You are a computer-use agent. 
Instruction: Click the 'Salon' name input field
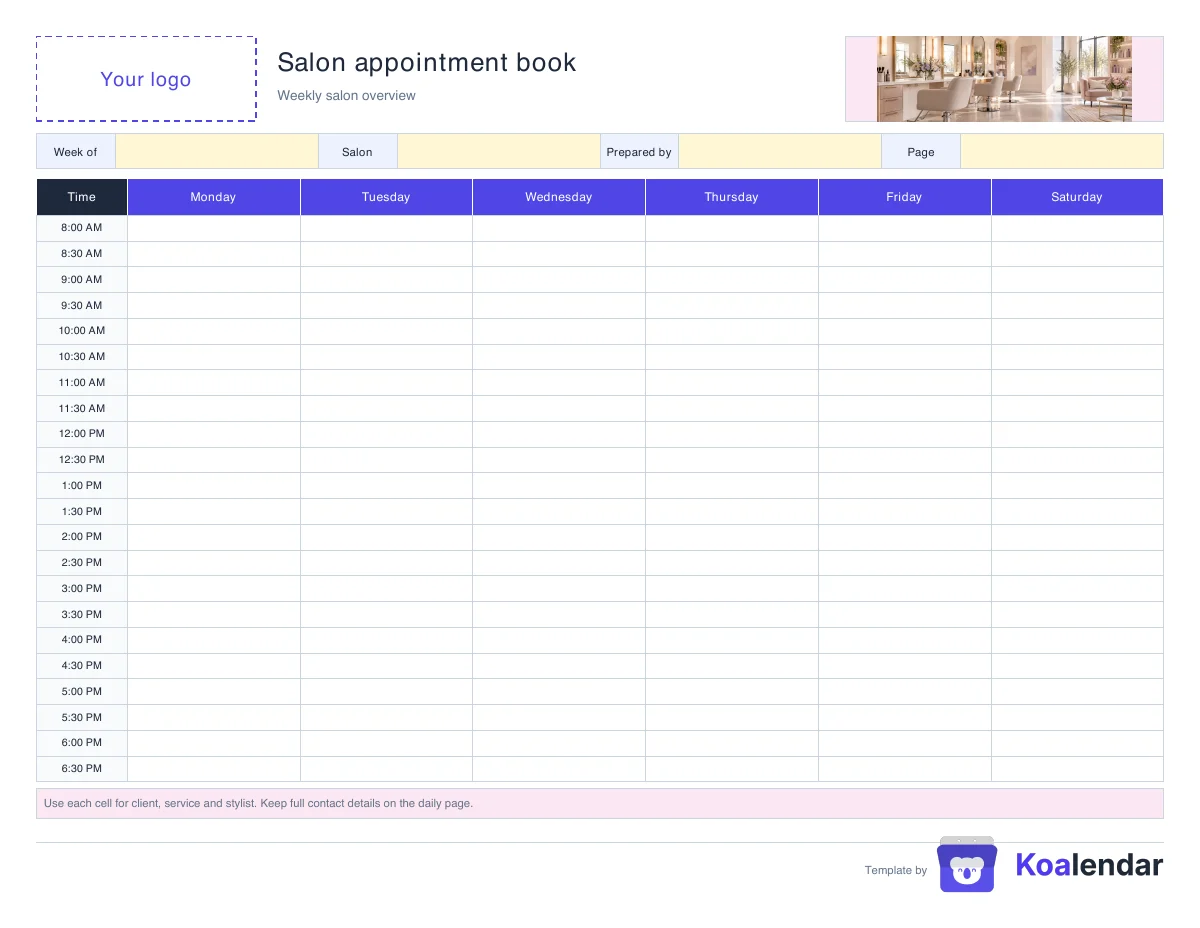[x=498, y=152]
